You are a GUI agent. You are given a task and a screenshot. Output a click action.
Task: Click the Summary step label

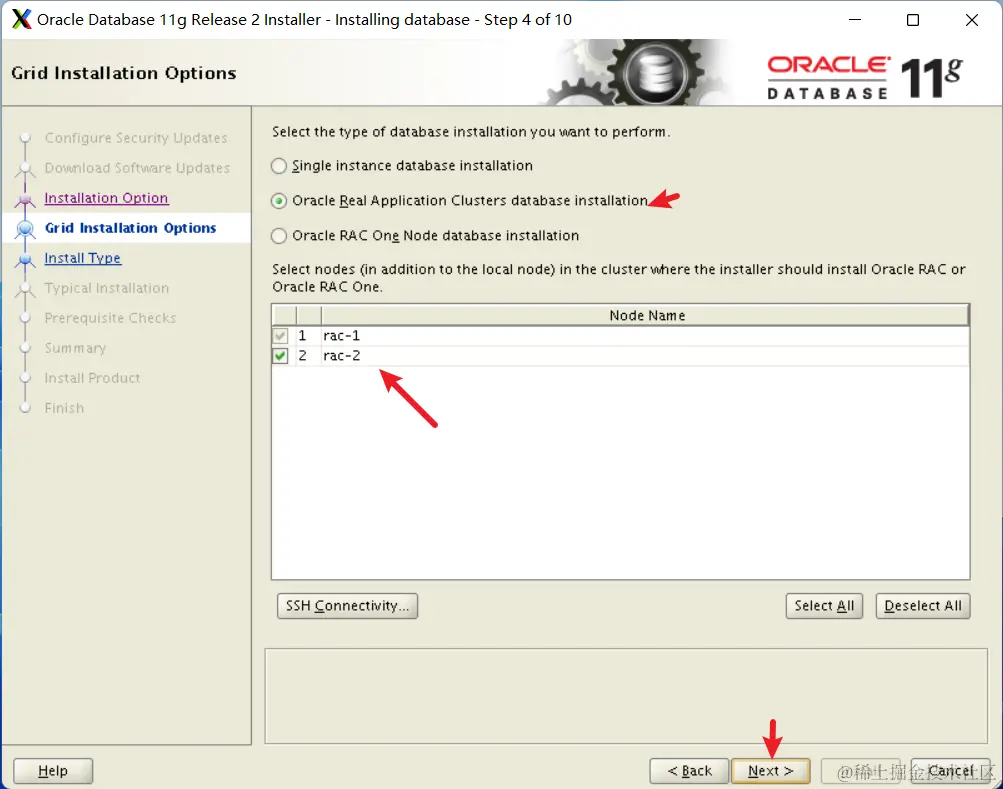click(75, 349)
